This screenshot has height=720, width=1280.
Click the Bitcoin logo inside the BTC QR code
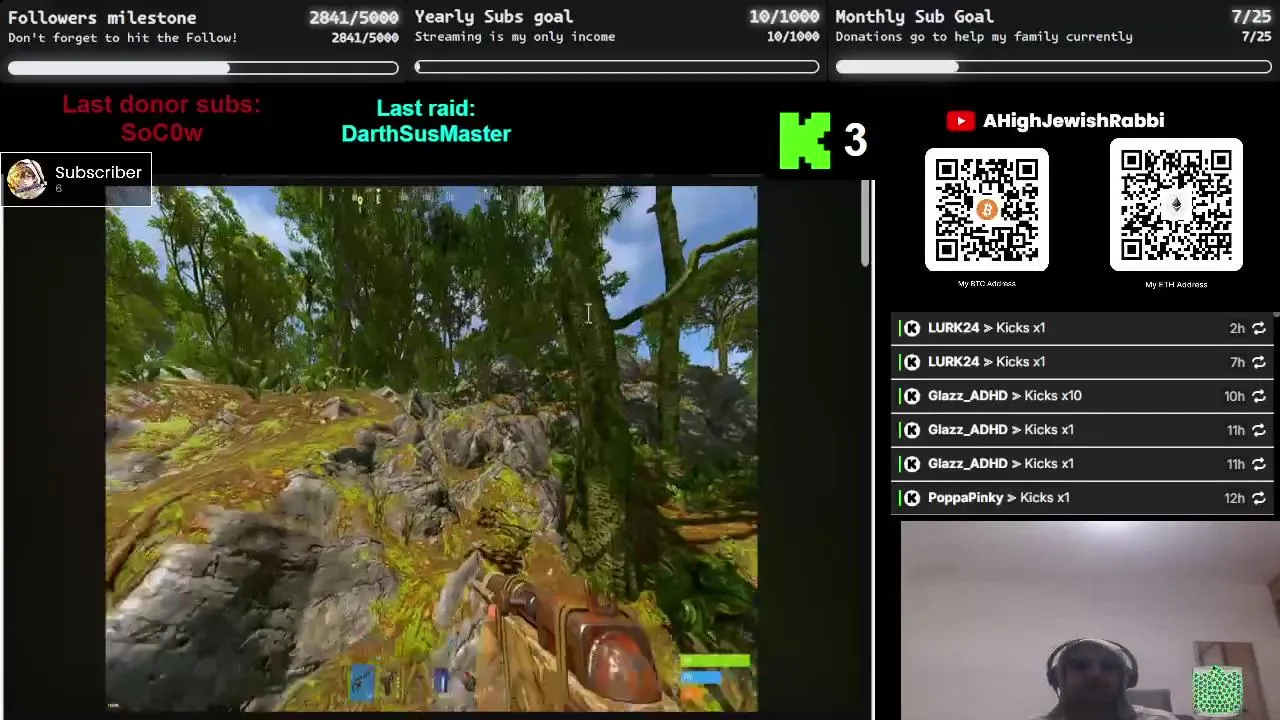[x=987, y=210]
